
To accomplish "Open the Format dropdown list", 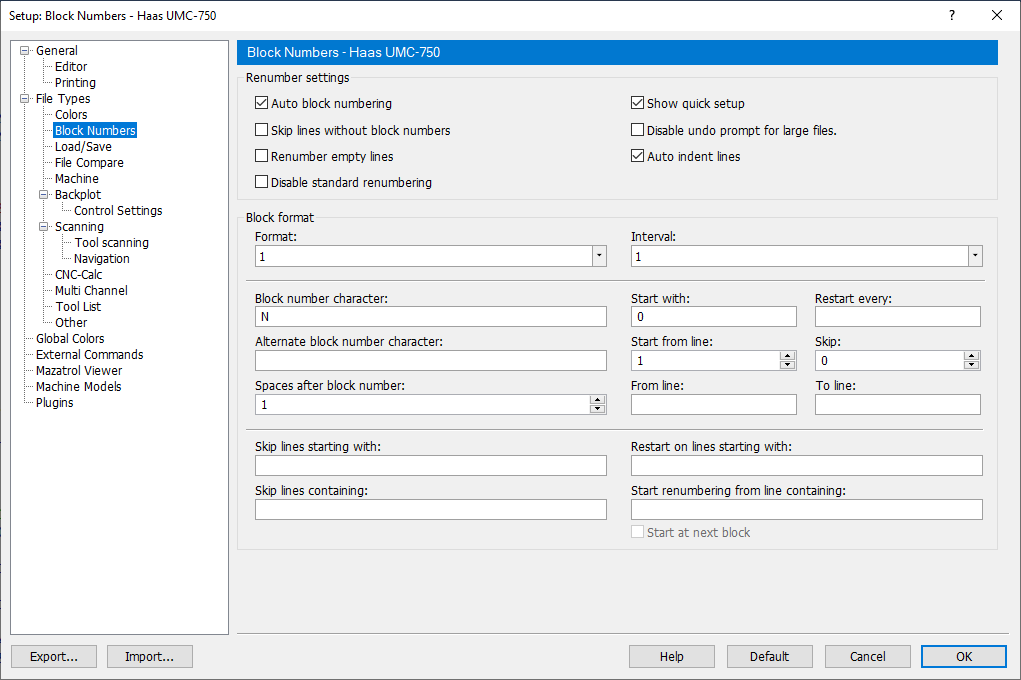I will point(598,256).
